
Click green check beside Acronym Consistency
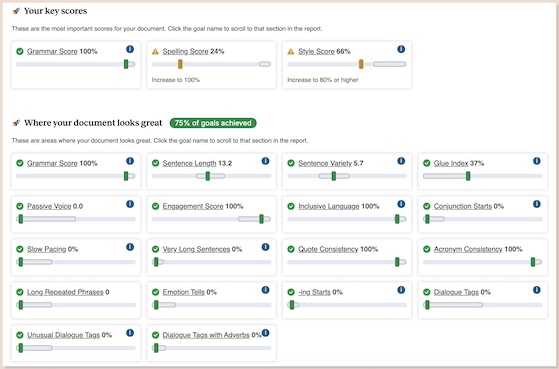[x=427, y=249]
